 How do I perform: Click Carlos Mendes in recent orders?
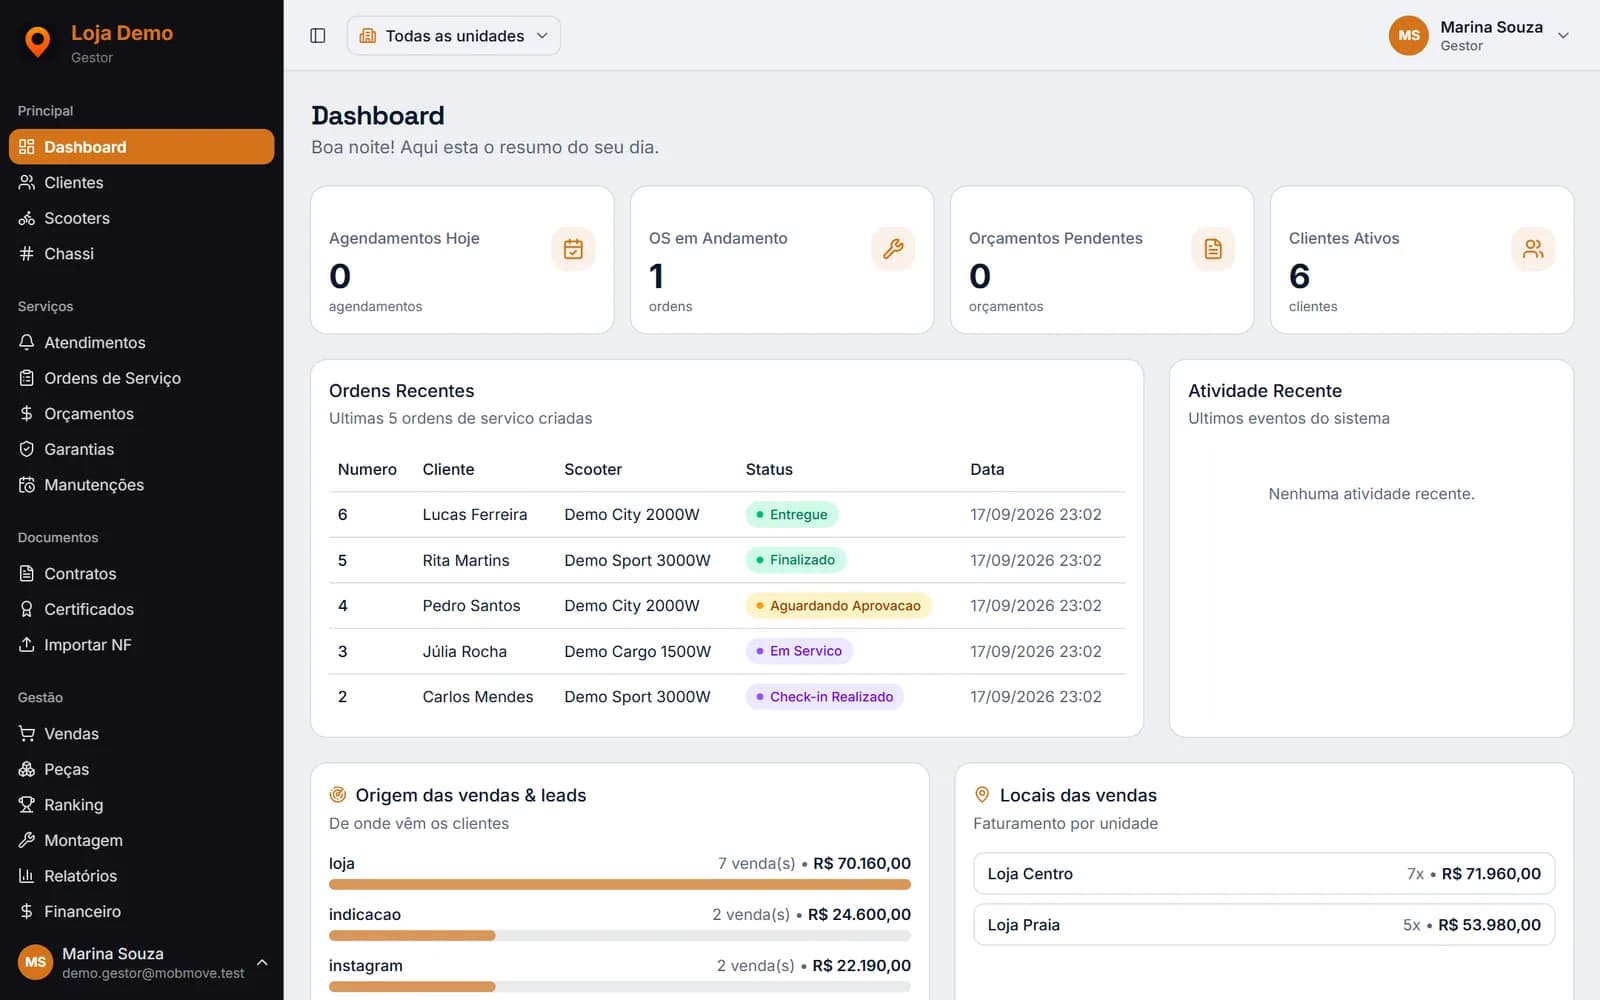(477, 697)
